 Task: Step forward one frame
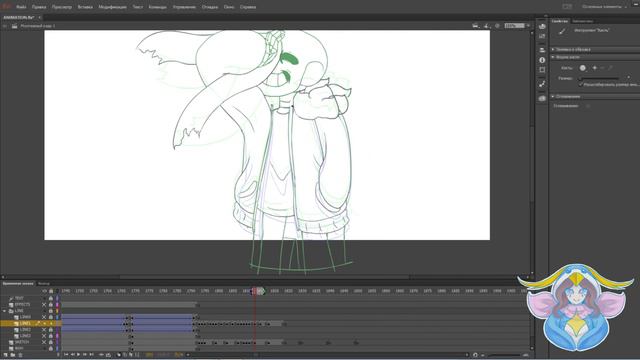85,355
